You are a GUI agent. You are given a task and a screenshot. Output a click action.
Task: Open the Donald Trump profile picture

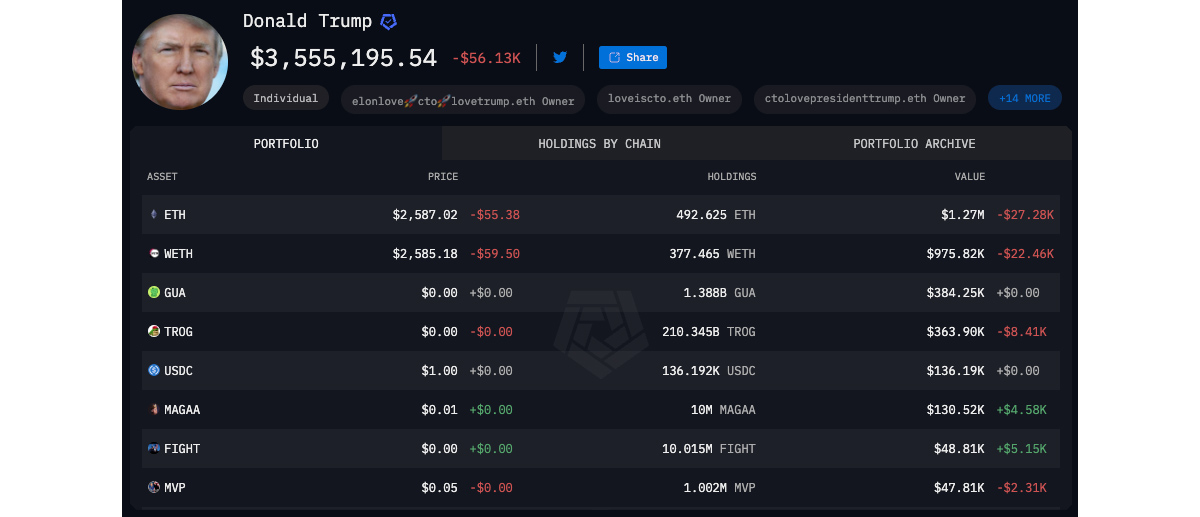tap(180, 62)
